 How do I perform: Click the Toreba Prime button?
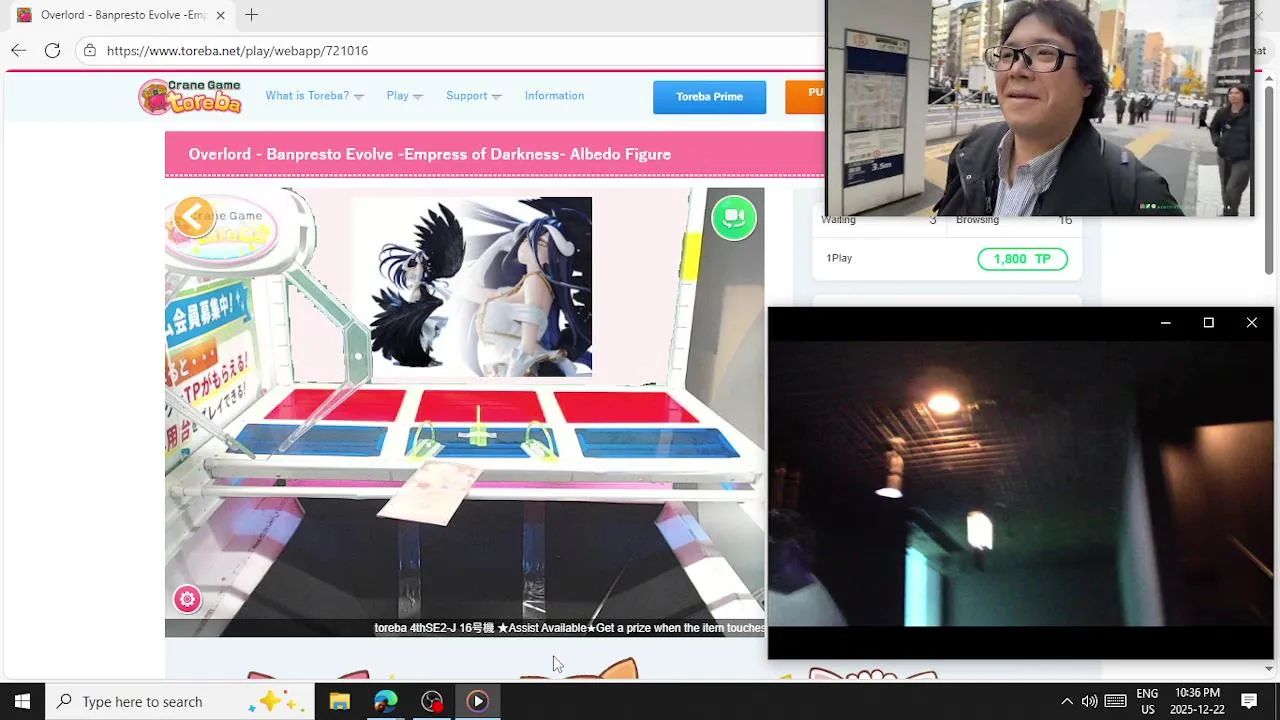(709, 97)
